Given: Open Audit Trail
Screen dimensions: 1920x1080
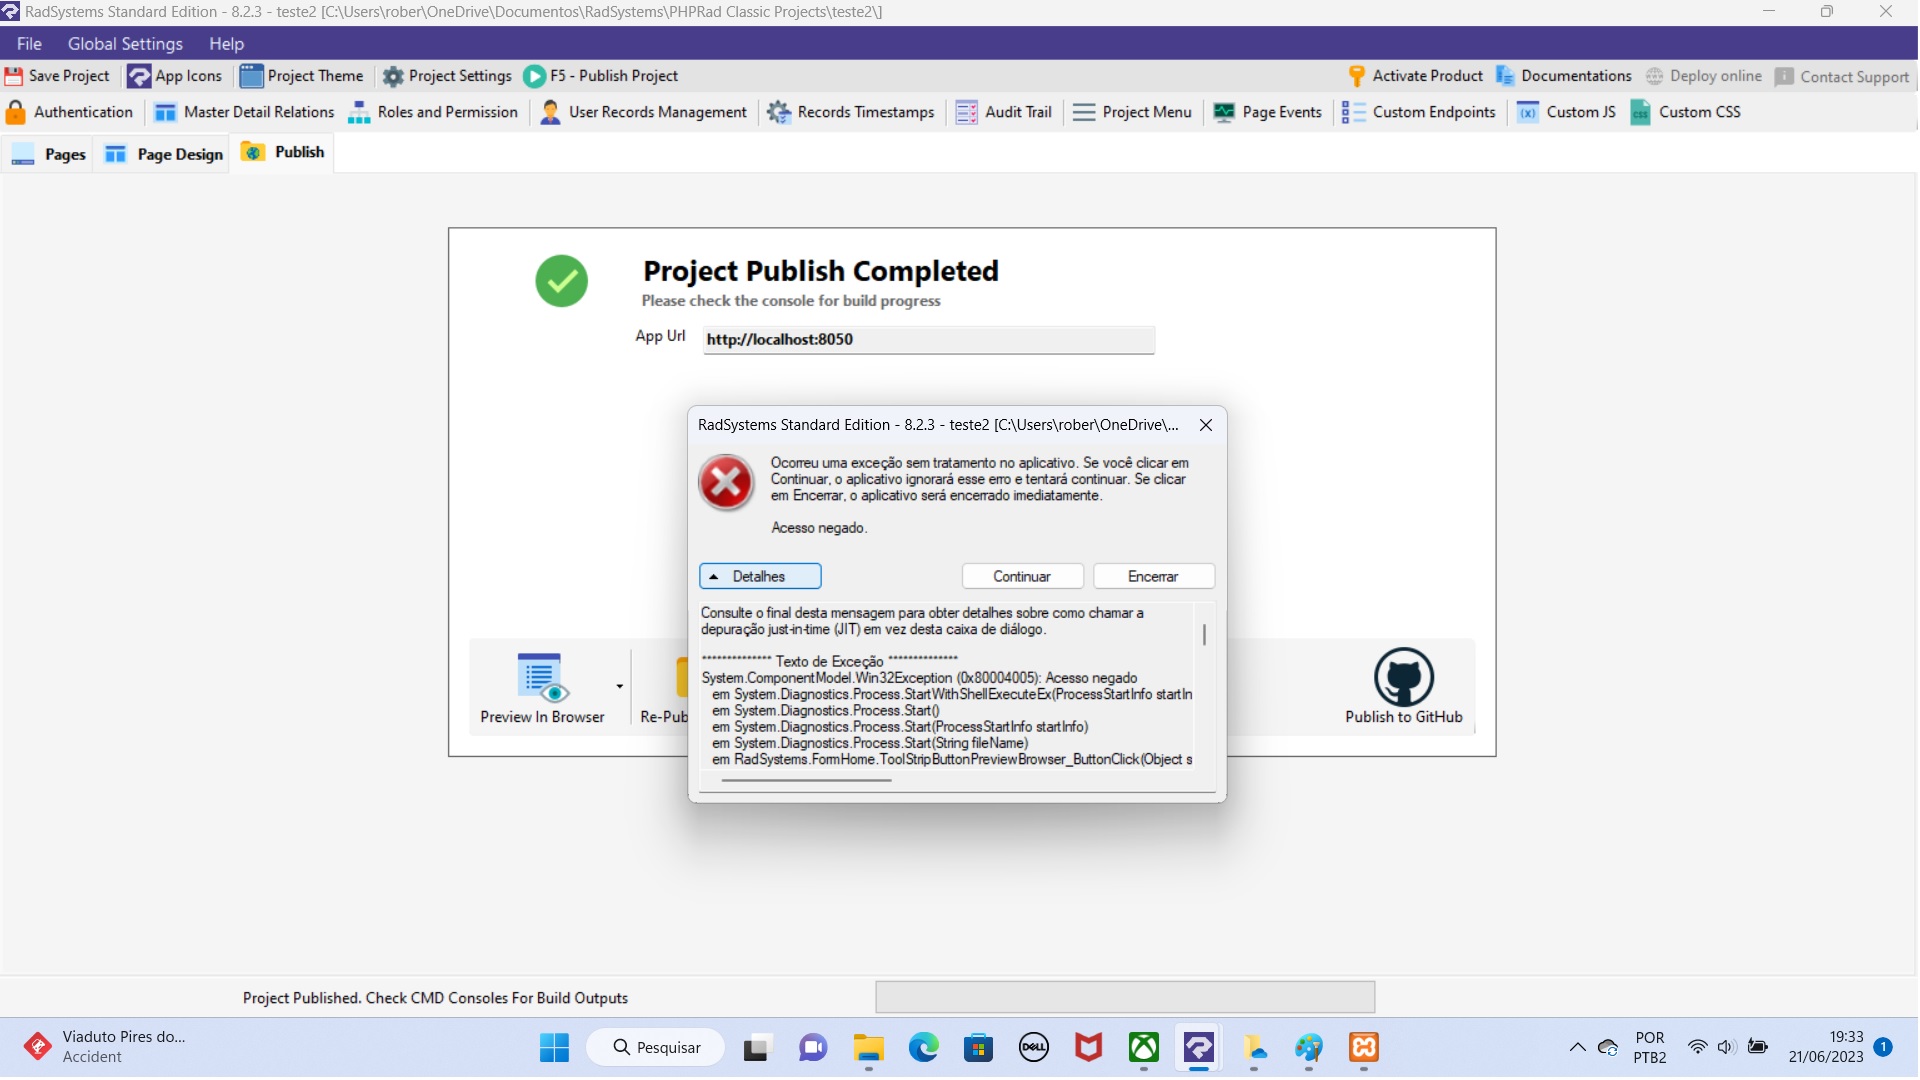Looking at the screenshot, I should click(x=1004, y=112).
